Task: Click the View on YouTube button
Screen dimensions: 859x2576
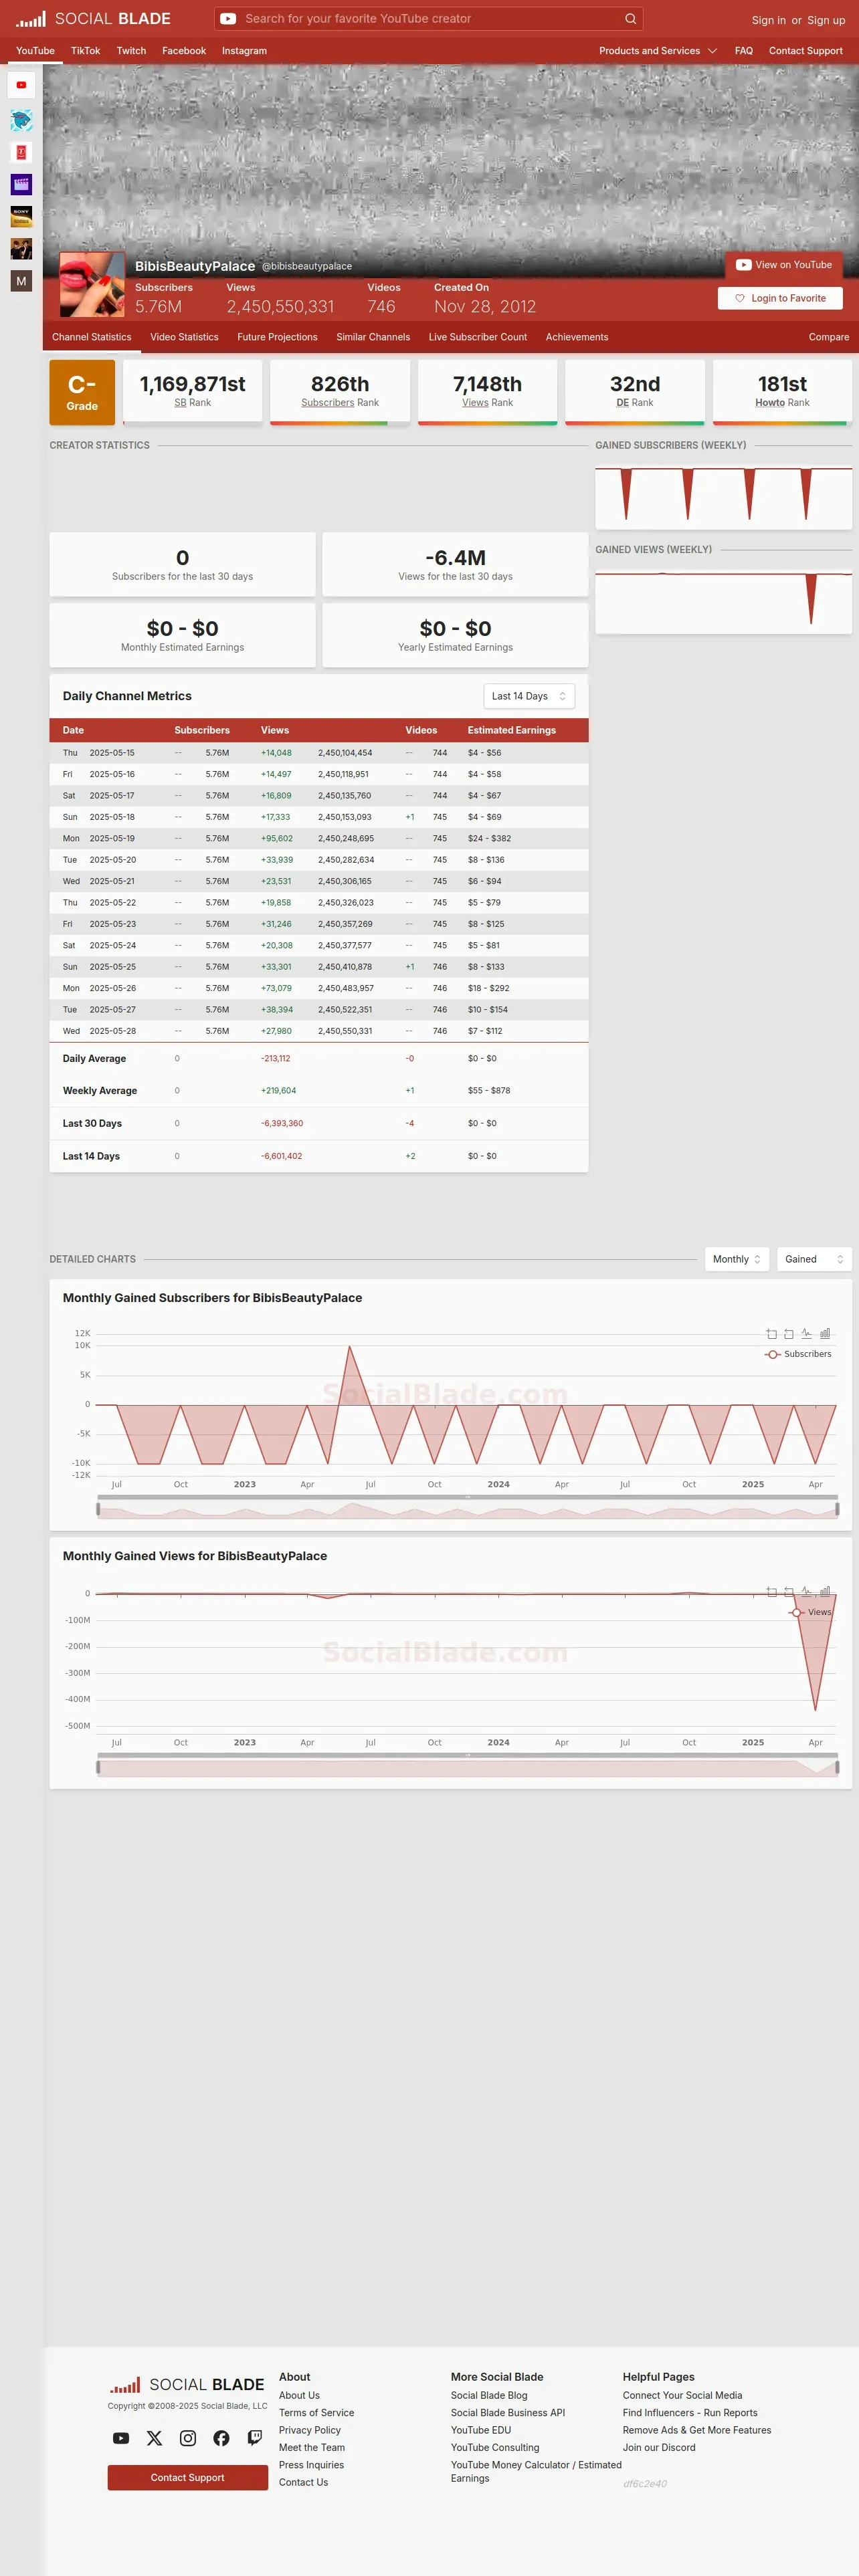Action: [x=784, y=265]
